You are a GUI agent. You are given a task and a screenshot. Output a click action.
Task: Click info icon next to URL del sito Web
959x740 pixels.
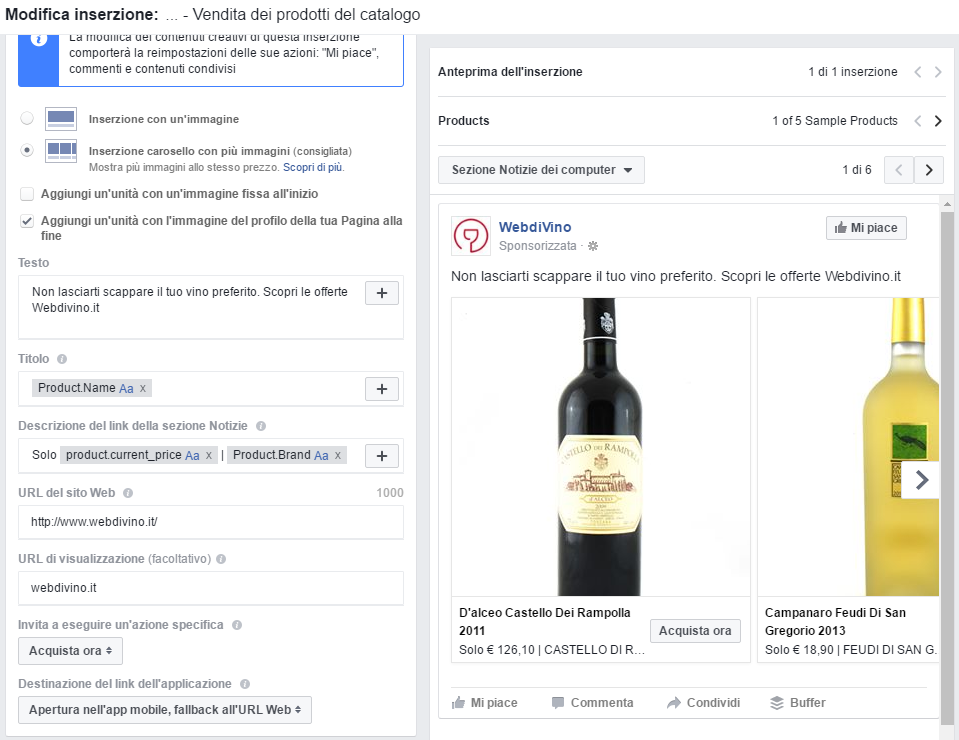click(128, 493)
